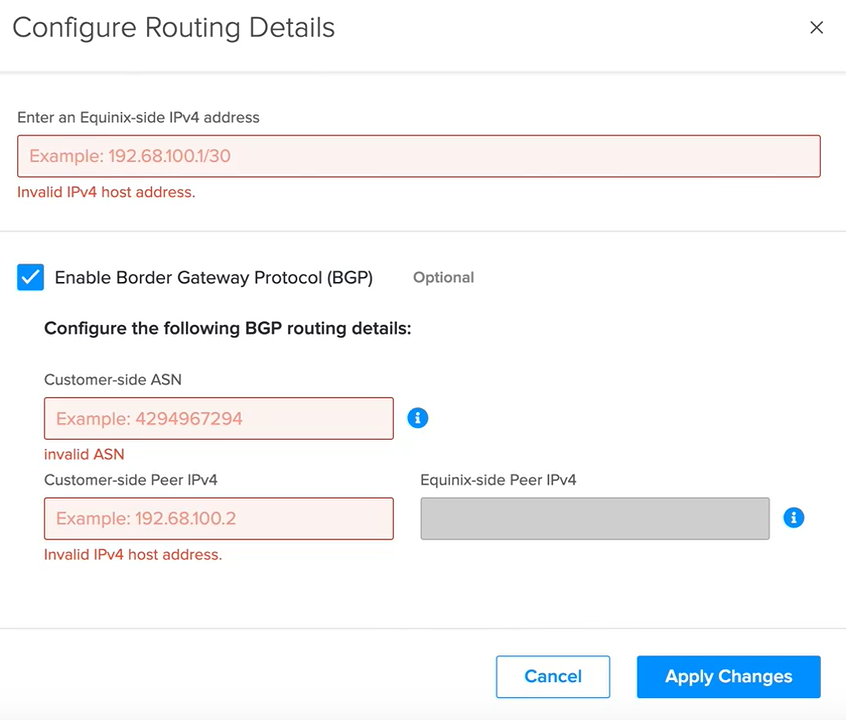Click the Customer-side Peer IPv4 label

tap(131, 480)
